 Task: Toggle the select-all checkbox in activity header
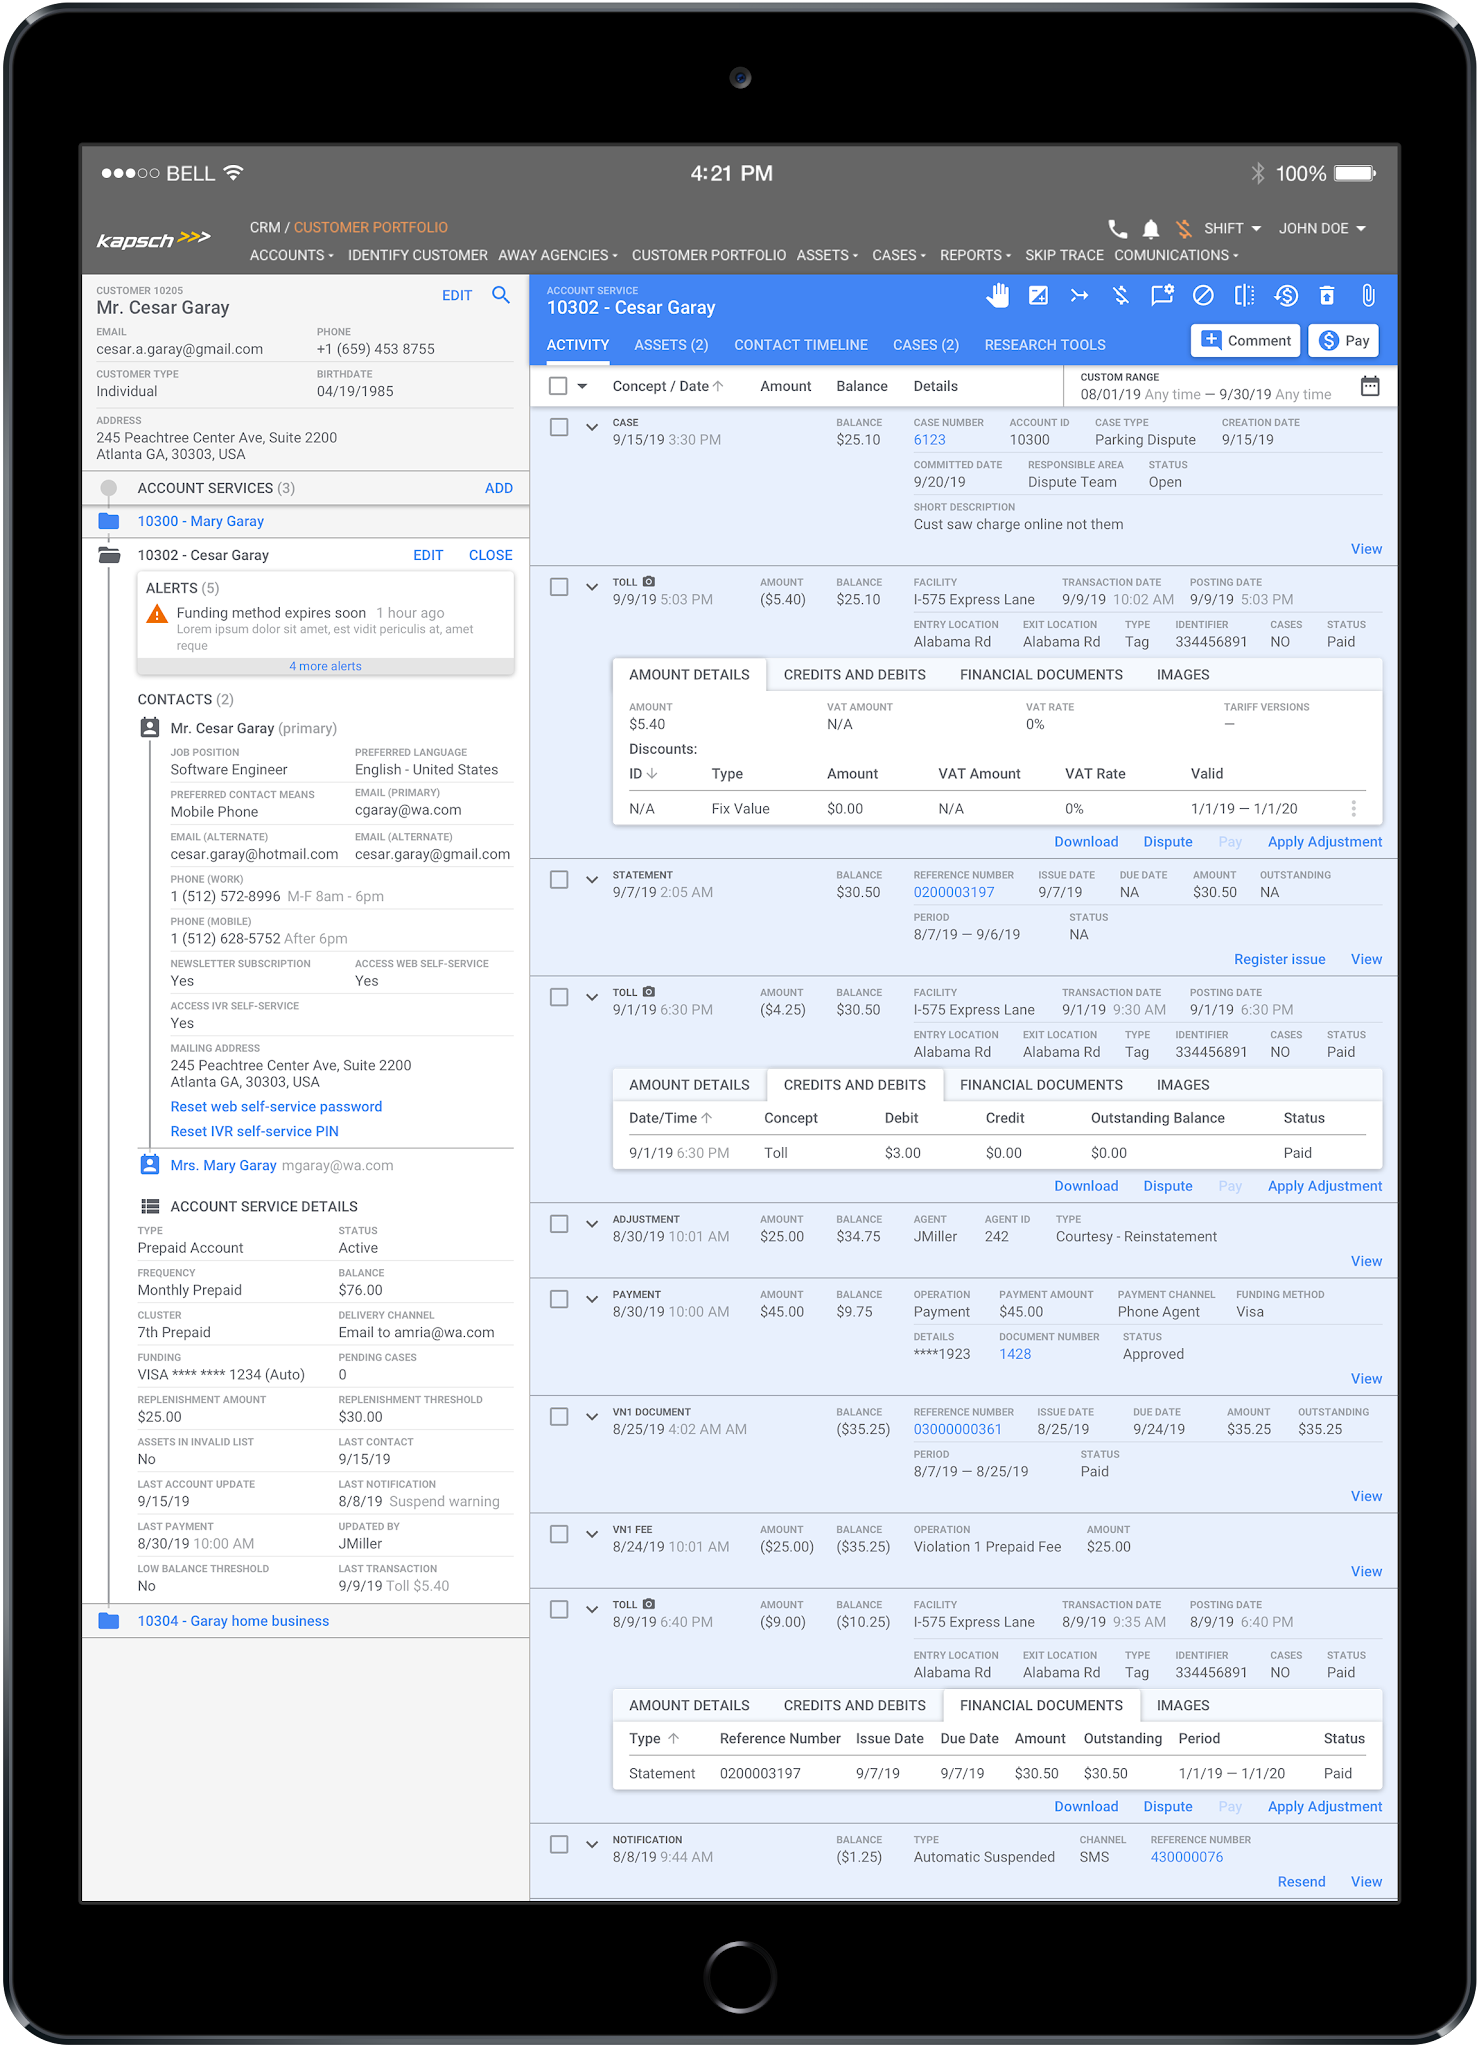558,386
